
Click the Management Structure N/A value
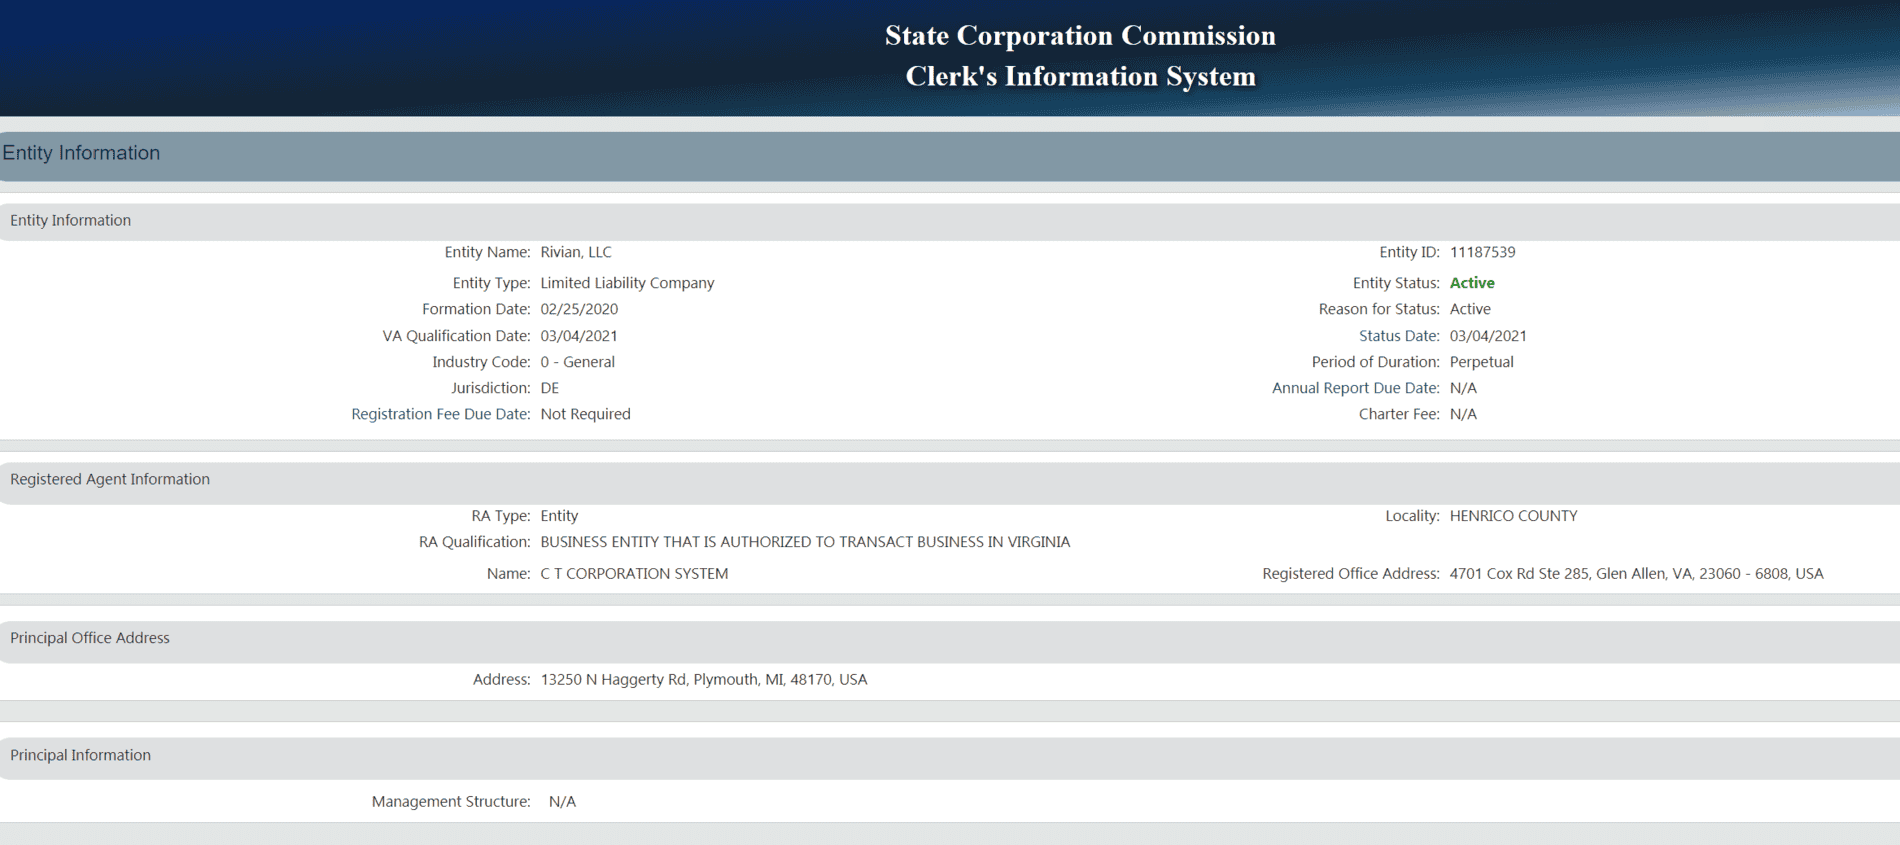tap(562, 802)
